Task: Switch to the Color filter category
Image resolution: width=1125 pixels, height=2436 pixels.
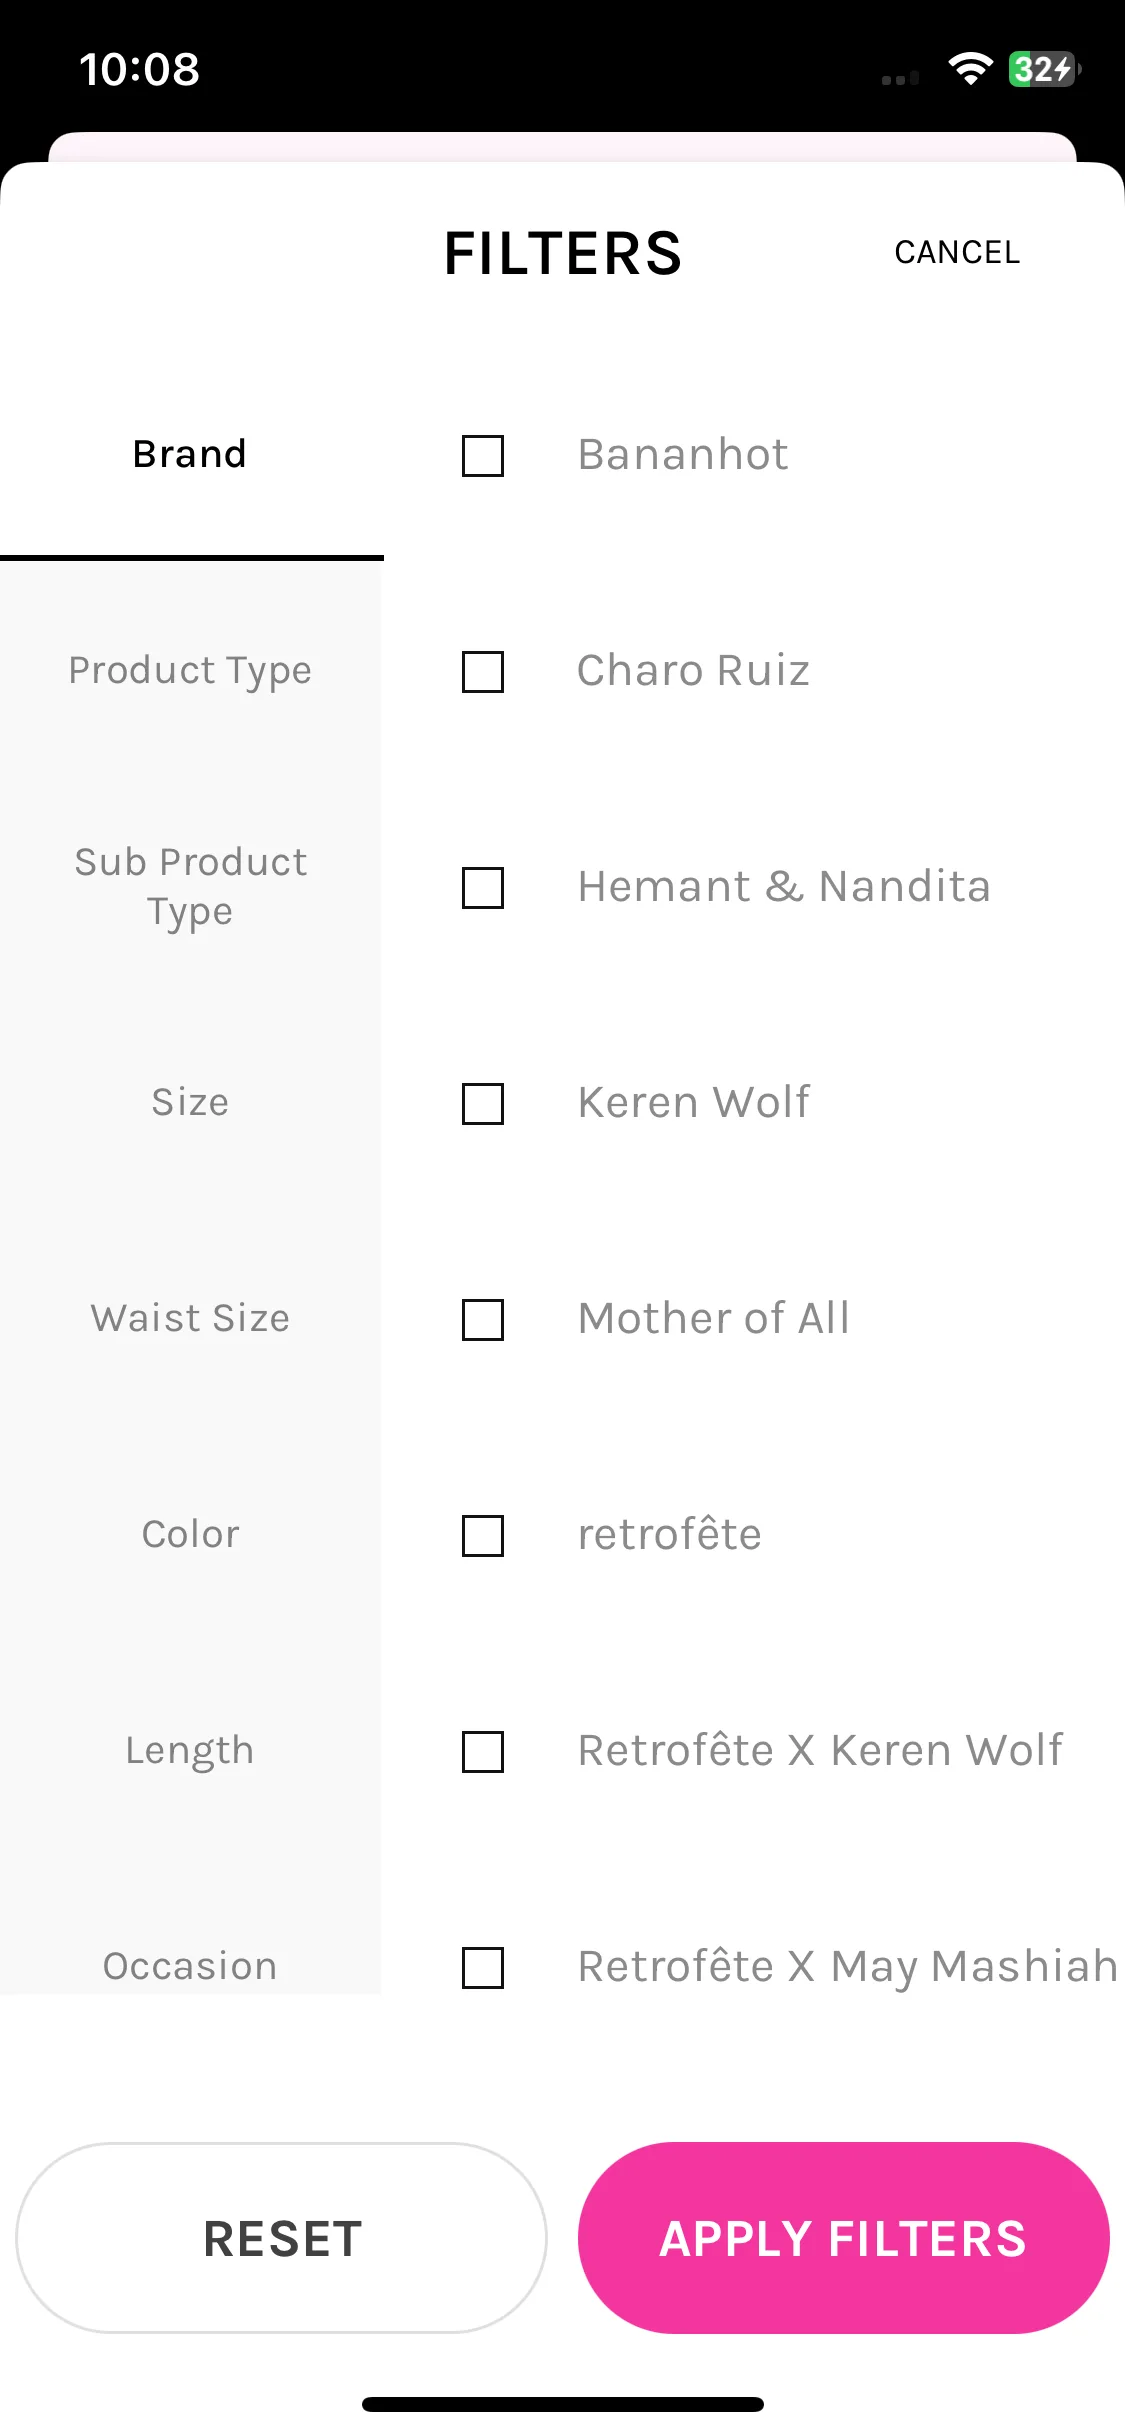Action: [x=191, y=1534]
